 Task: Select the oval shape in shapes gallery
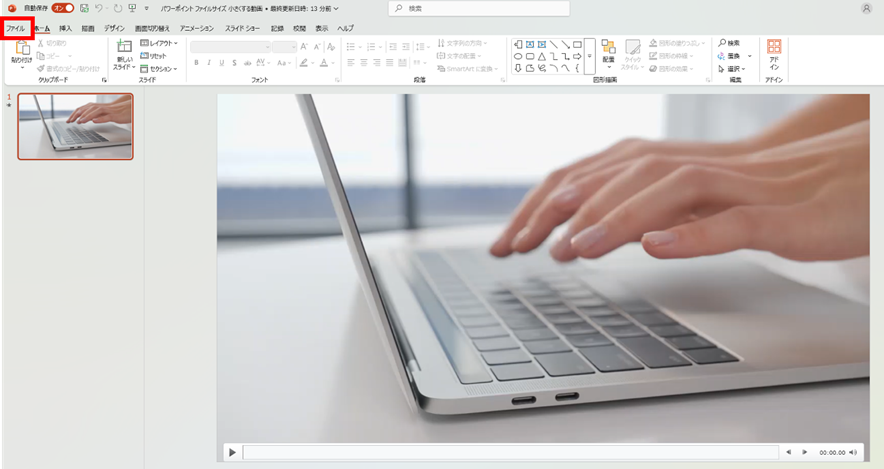click(x=519, y=56)
